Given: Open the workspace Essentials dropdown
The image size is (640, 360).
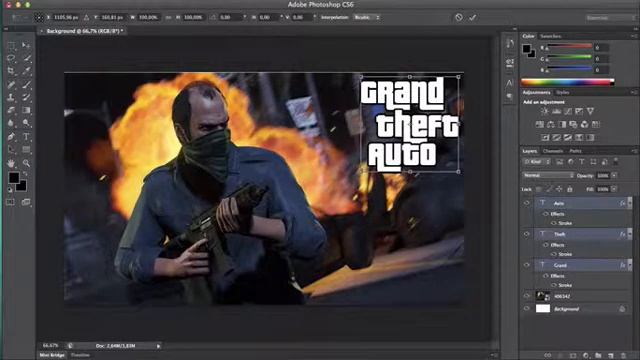Looking at the screenshot, I should click(610, 18).
